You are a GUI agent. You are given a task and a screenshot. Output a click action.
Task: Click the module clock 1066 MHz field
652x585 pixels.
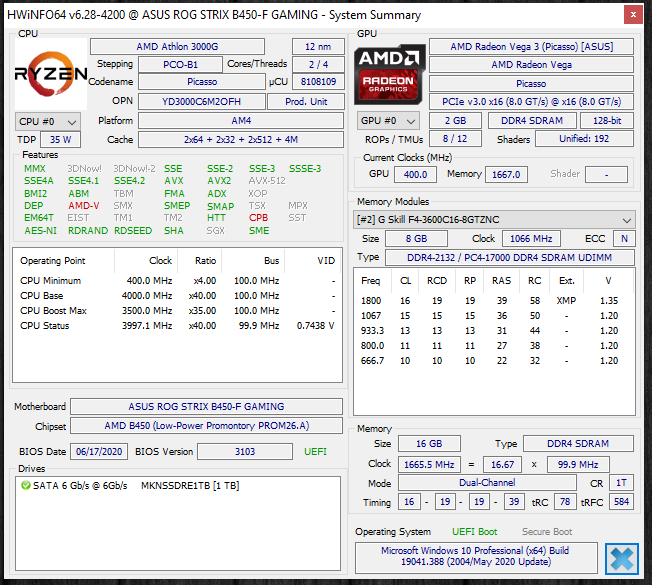tap(531, 239)
